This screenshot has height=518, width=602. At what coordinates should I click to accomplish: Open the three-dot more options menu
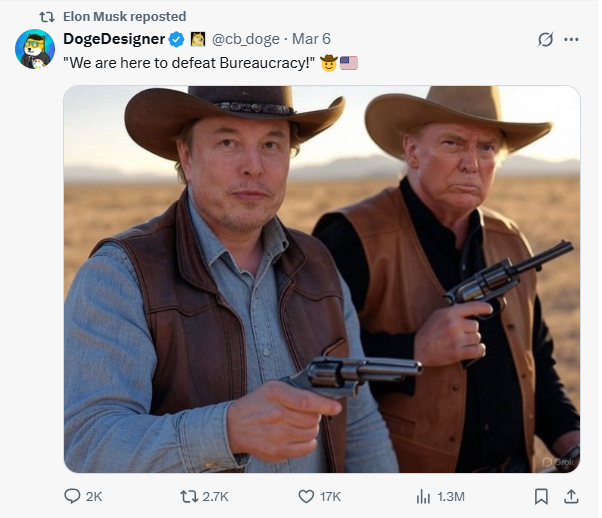571,39
